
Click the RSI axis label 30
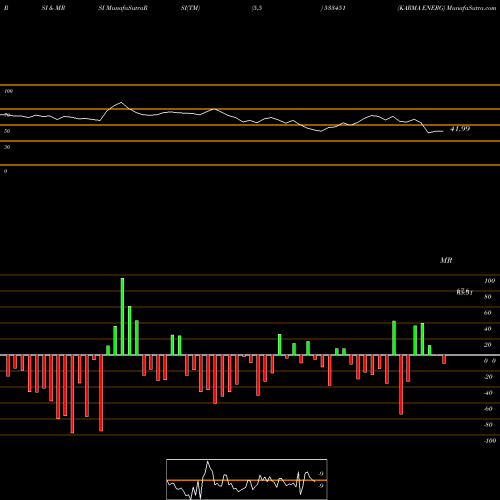[7, 147]
